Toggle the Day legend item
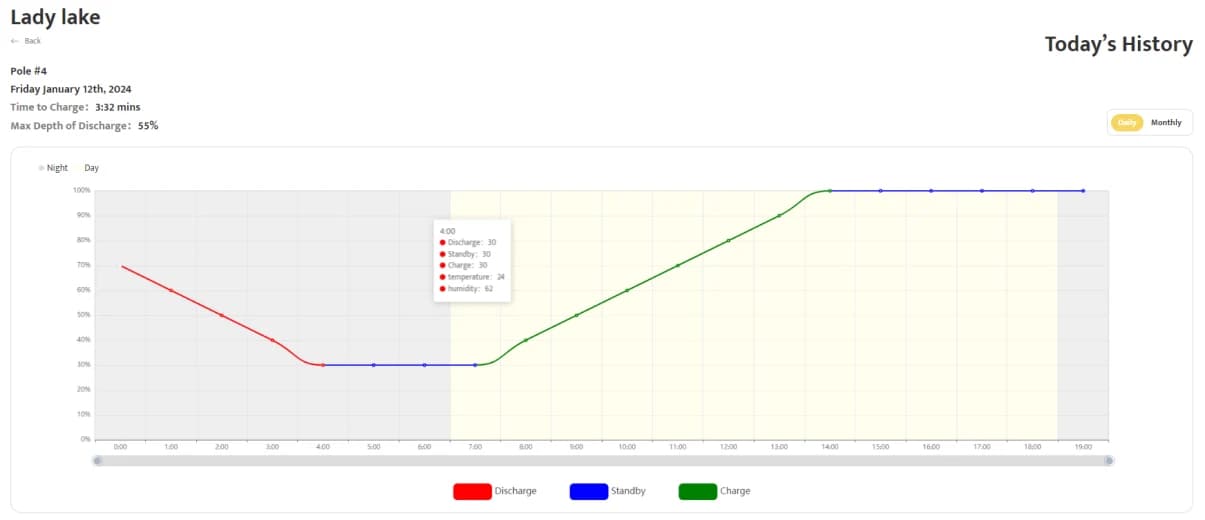1205x520 pixels. [88, 168]
